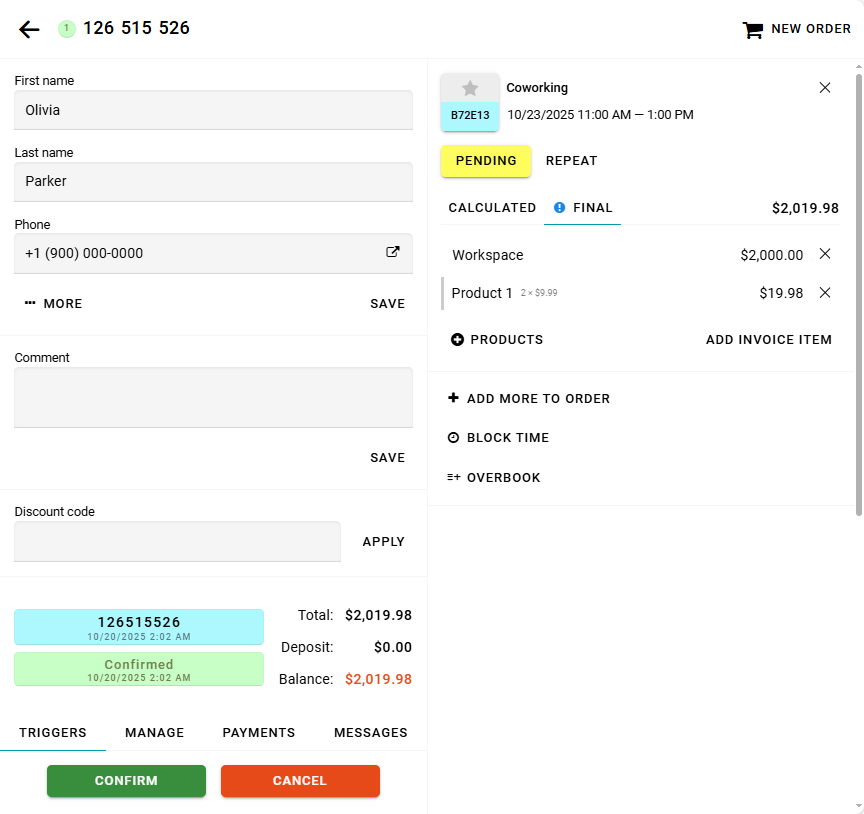Screen dimensions: 864x814
Task: Open phone number external link icon
Action: coord(393,253)
